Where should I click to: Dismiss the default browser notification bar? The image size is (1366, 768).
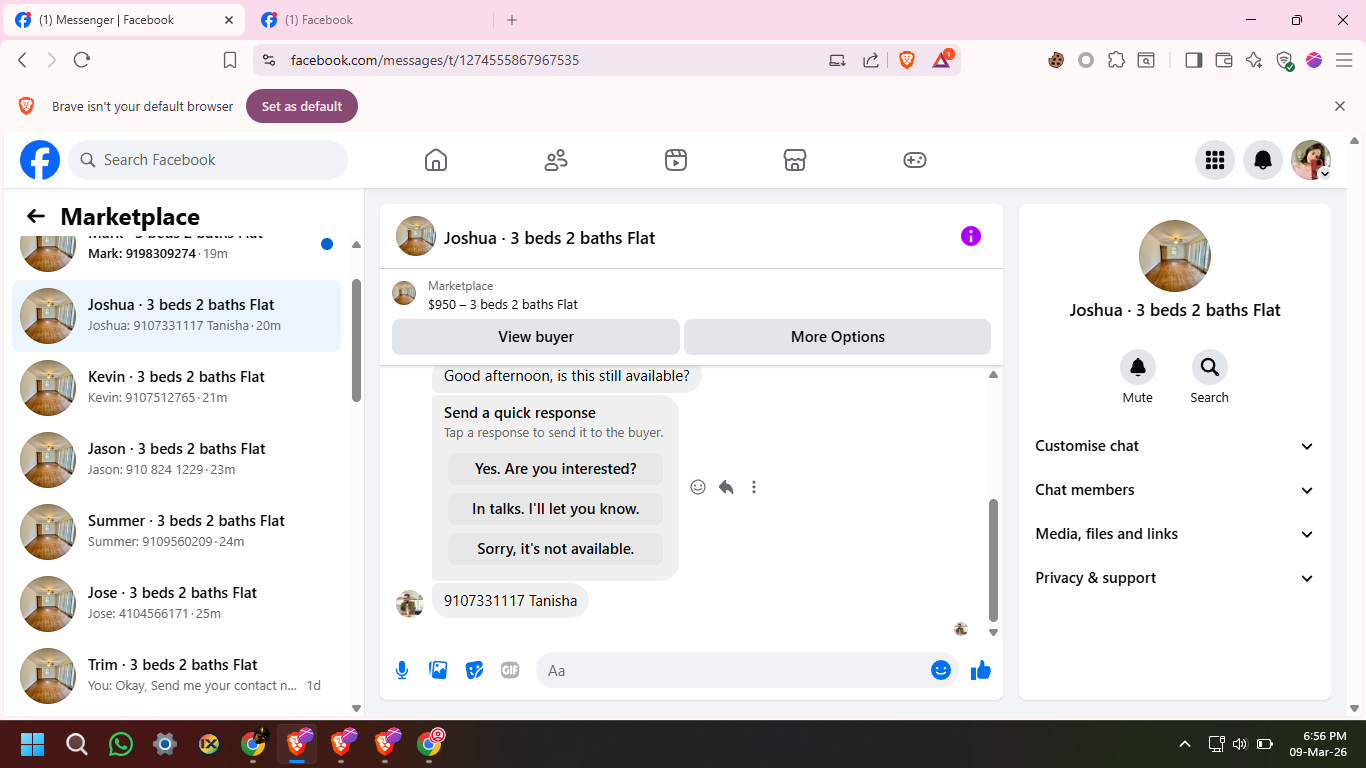pyautogui.click(x=1340, y=106)
